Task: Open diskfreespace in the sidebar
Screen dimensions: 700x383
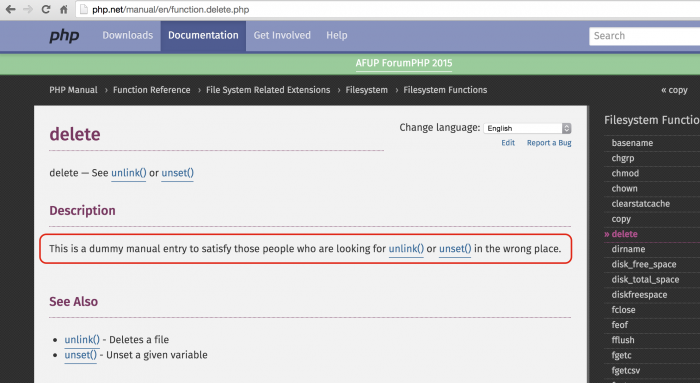Action: pyautogui.click(x=639, y=295)
